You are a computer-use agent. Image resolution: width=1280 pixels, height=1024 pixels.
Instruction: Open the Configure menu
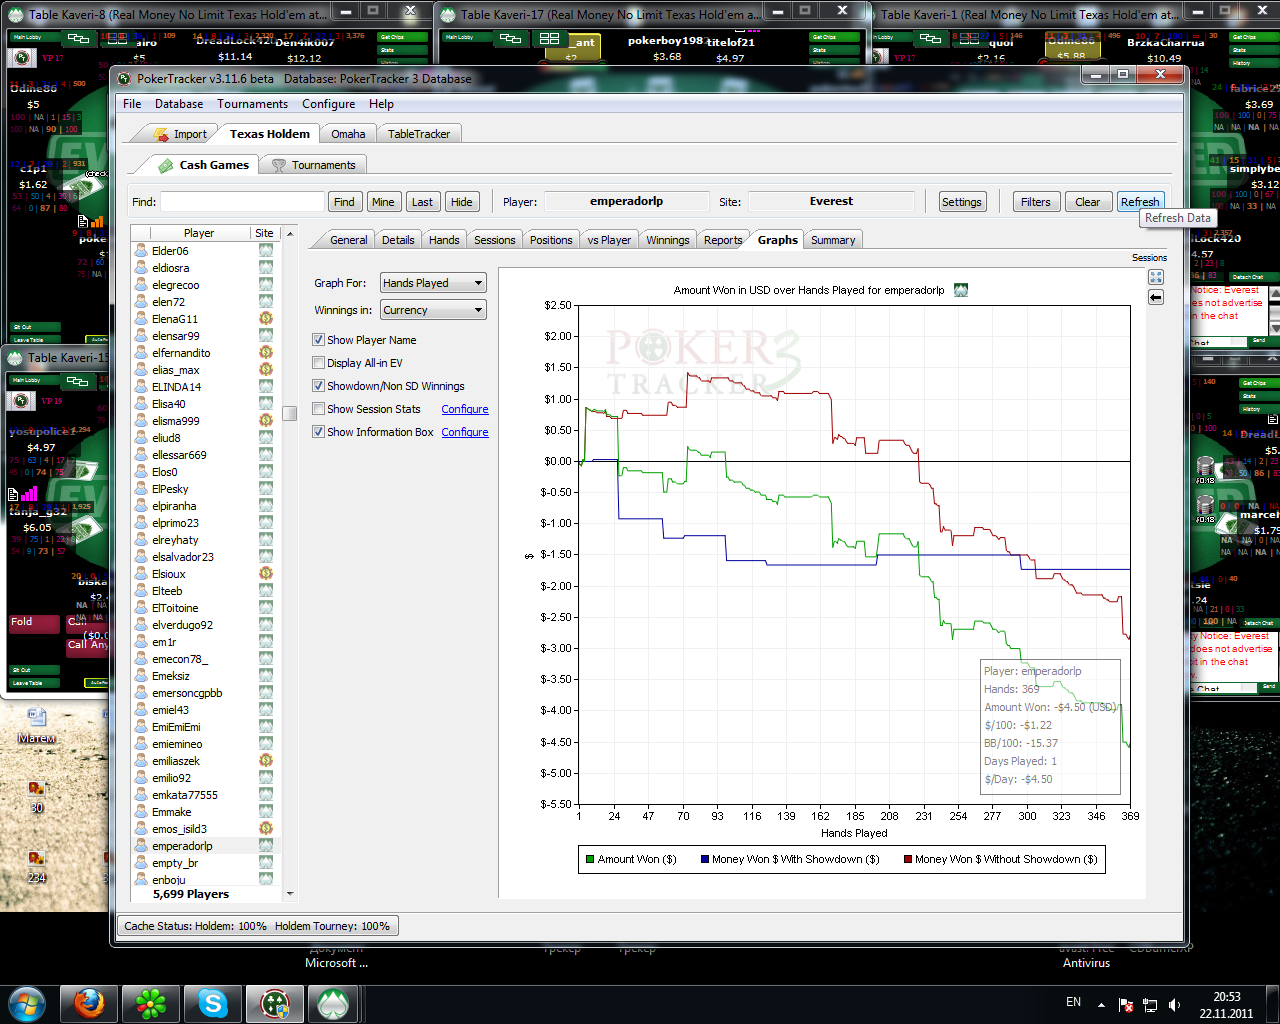(x=328, y=104)
